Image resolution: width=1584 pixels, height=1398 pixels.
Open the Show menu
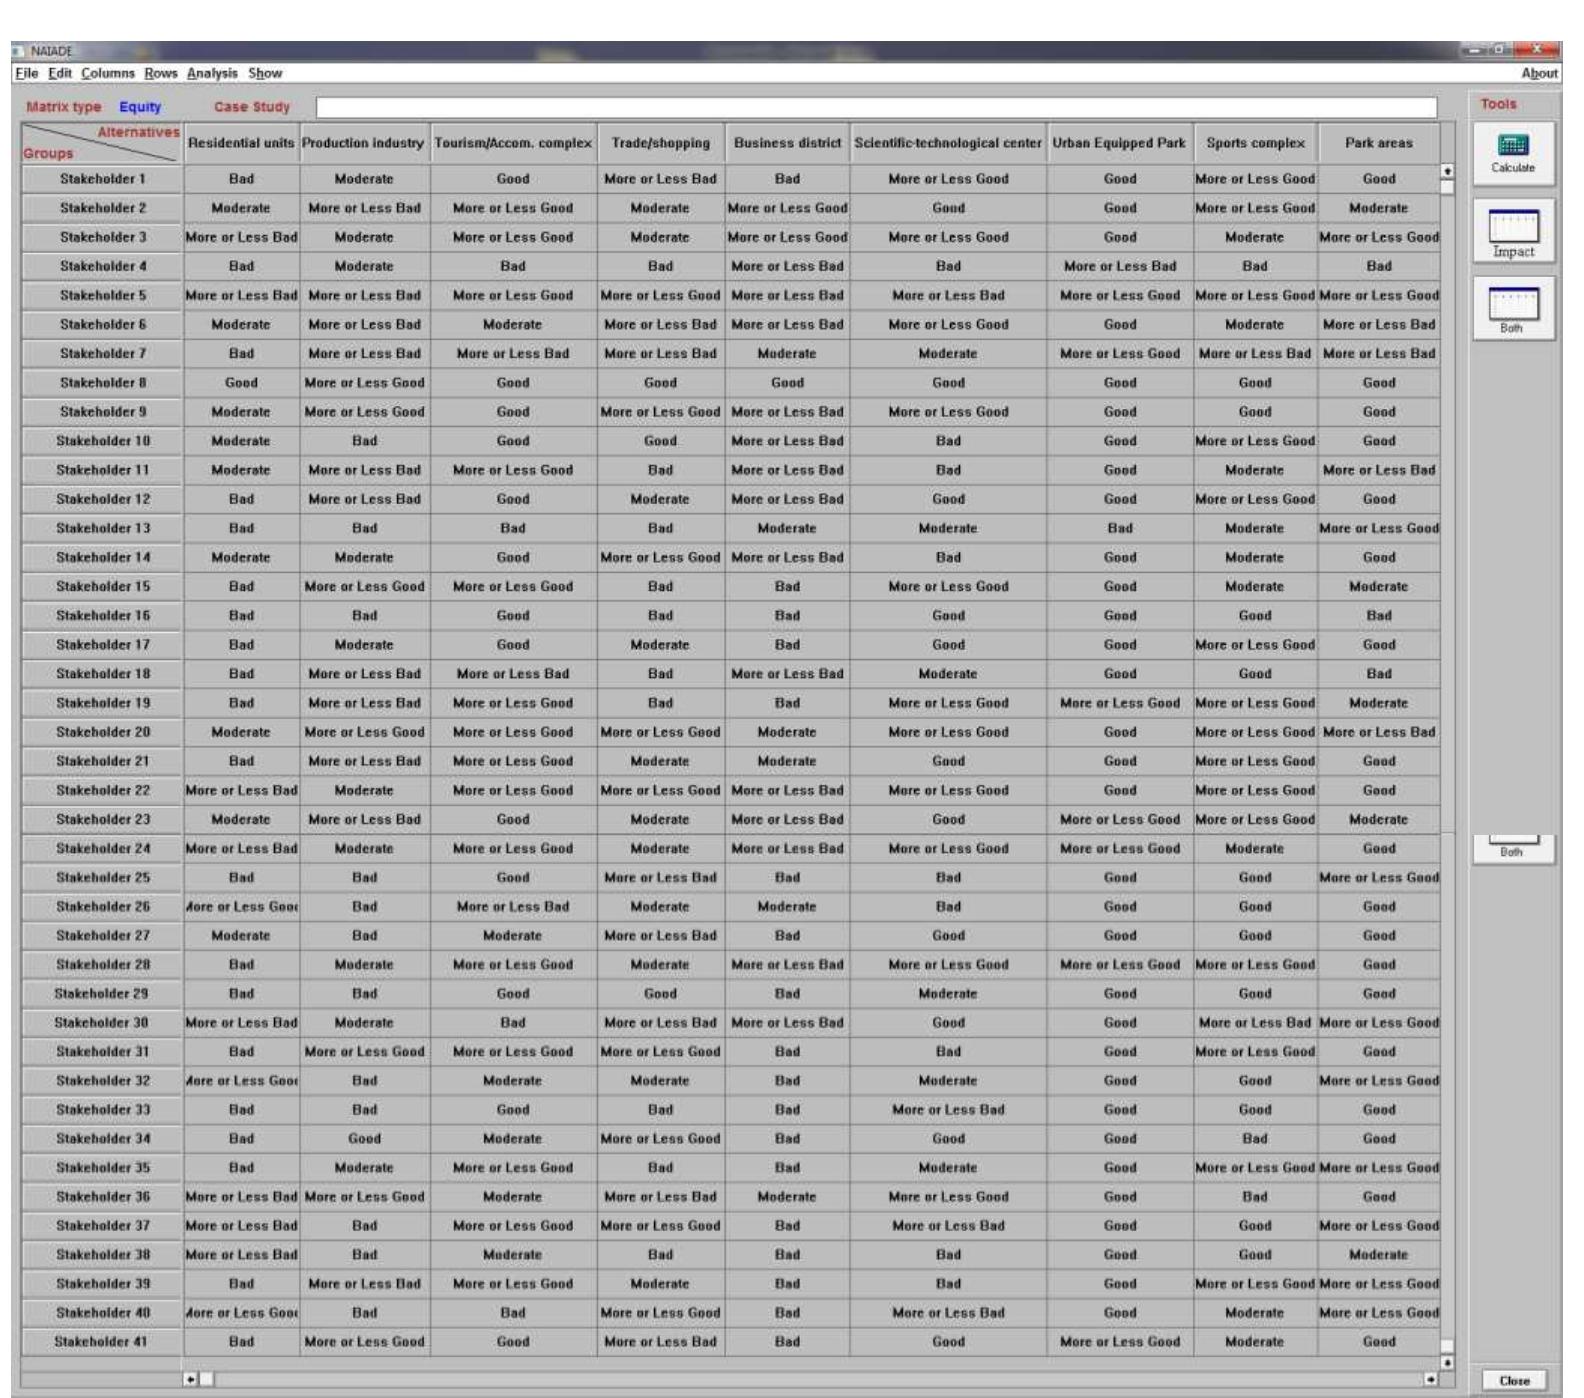point(266,73)
